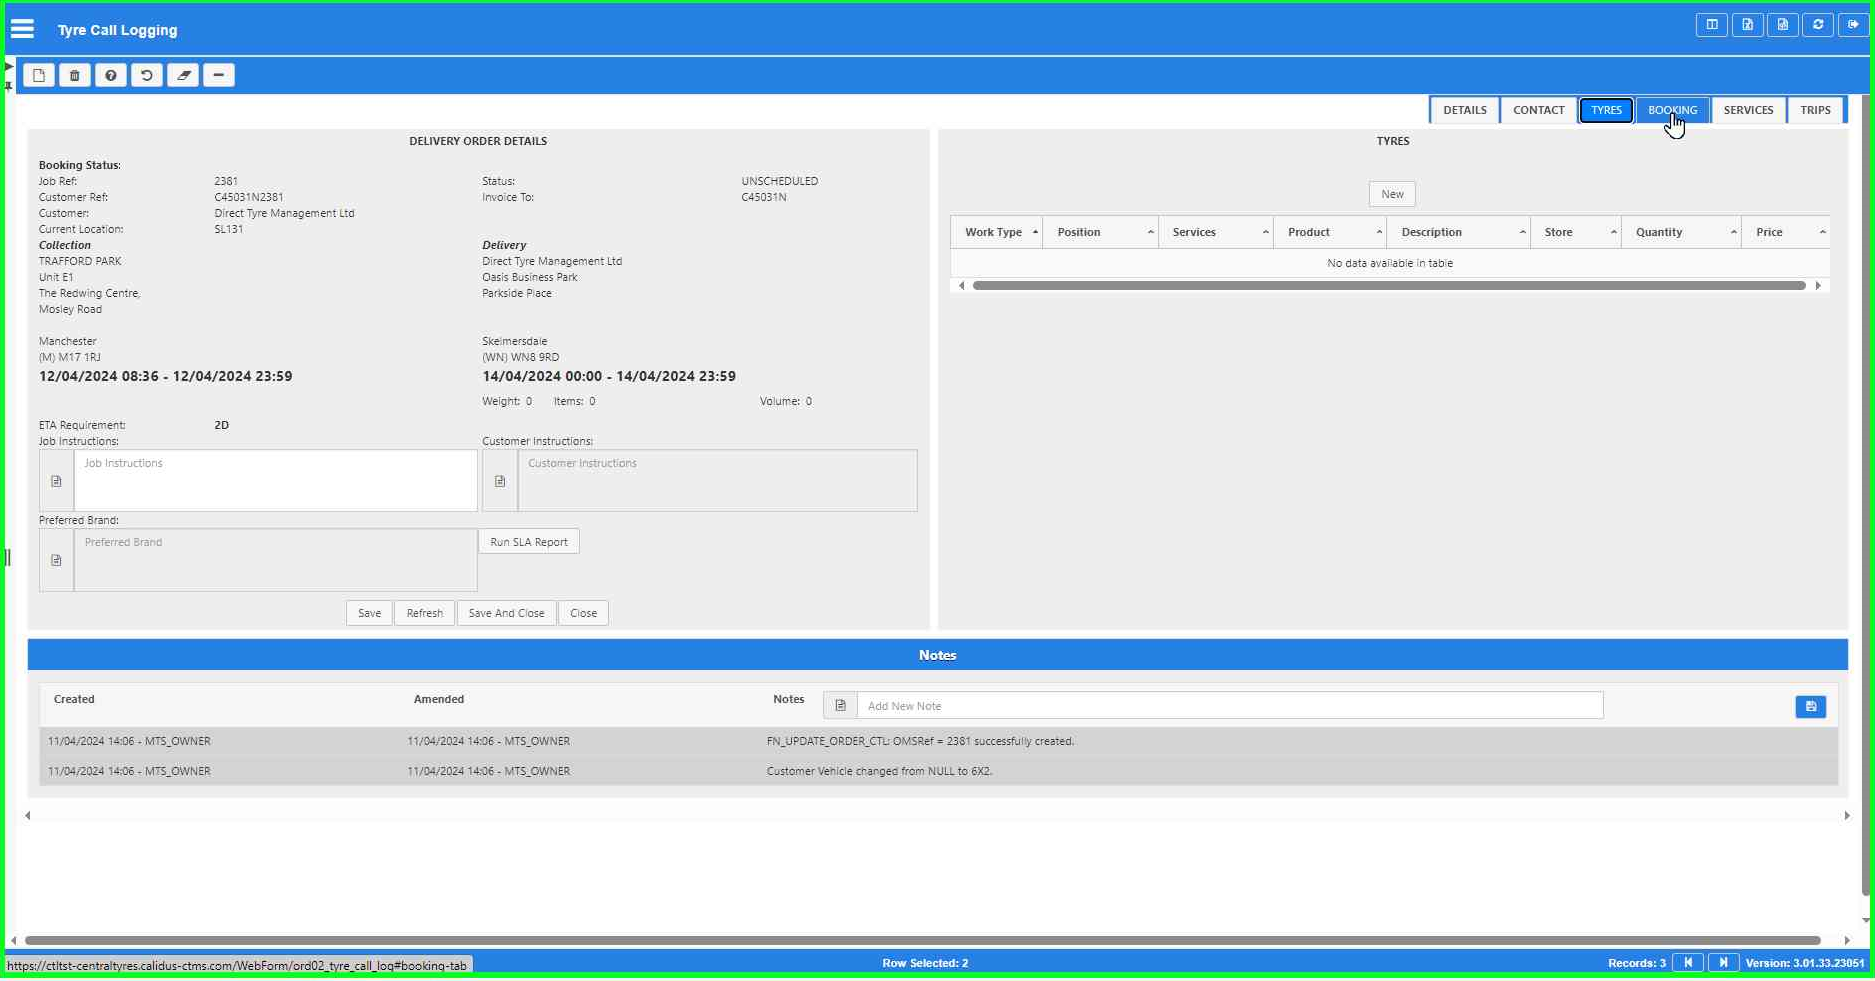Image resolution: width=1875 pixels, height=981 pixels.
Task: Click the eraser clear icon in toolbar
Action: [183, 75]
